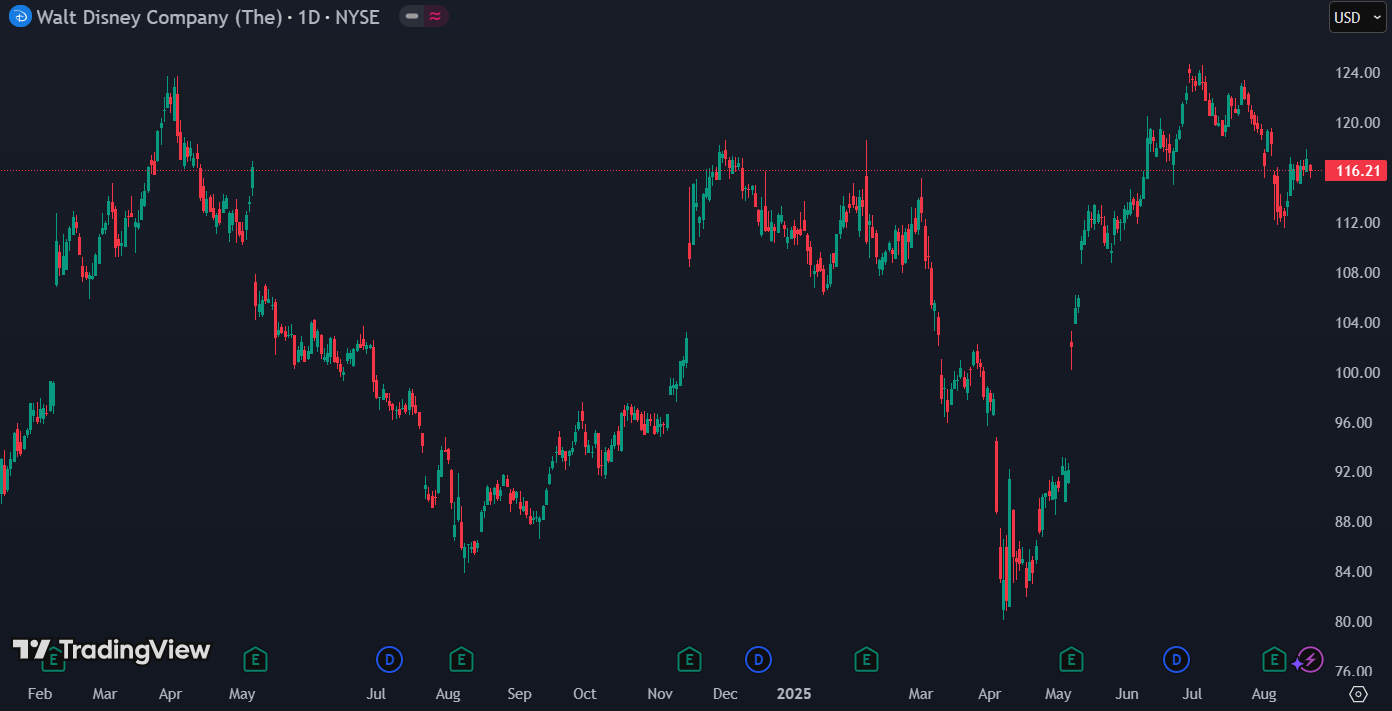Click the bold 2025 time axis label
Viewport: 1392px width, 711px height.
[x=794, y=694]
